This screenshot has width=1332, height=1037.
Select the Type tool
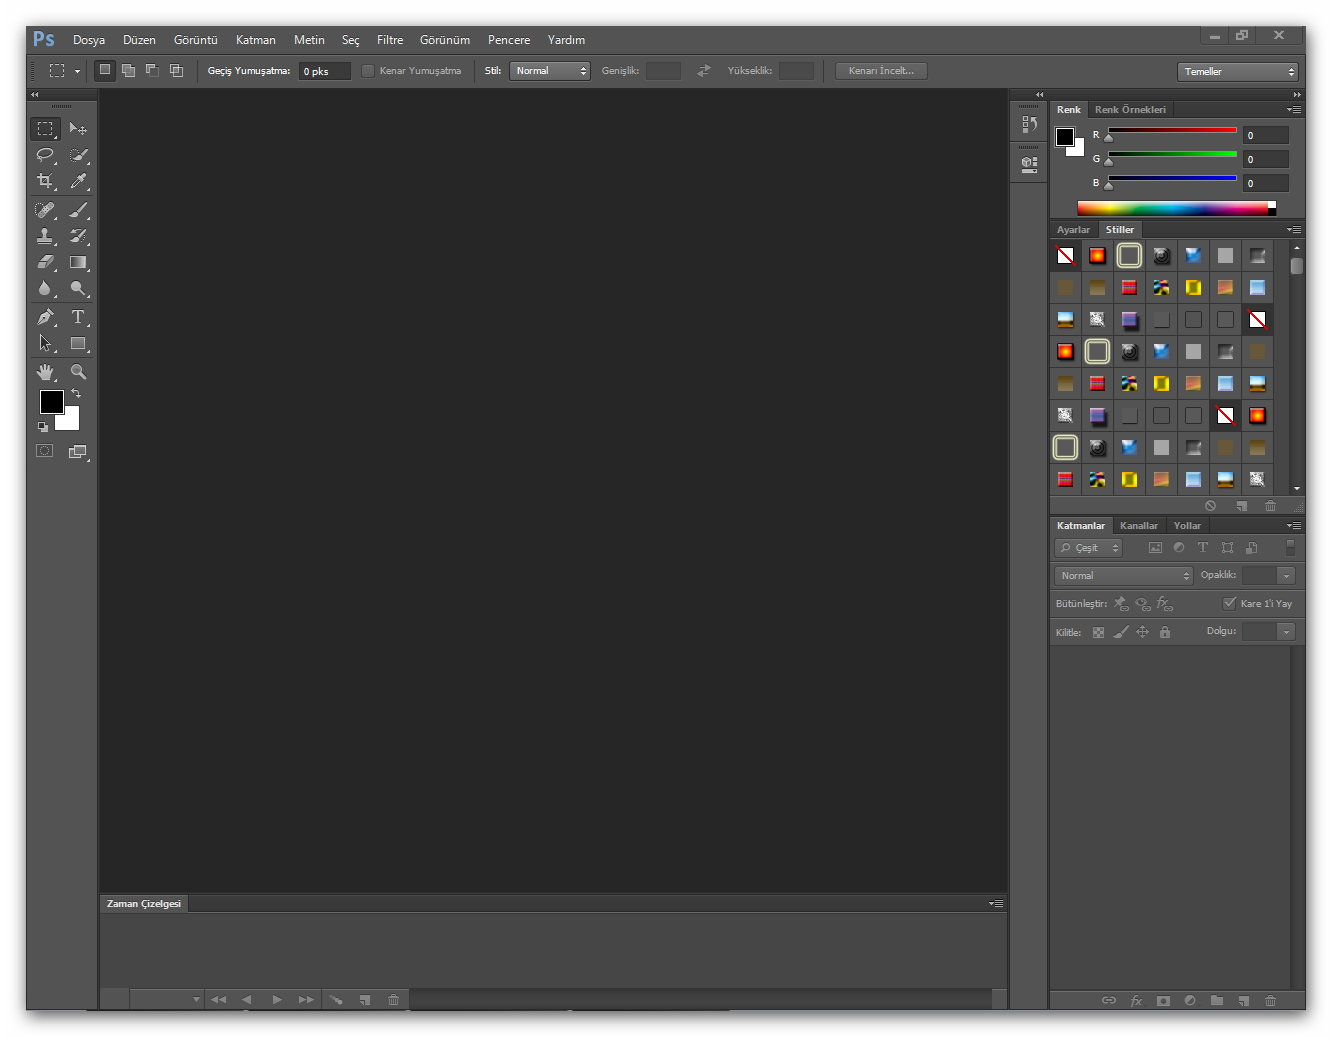(78, 317)
